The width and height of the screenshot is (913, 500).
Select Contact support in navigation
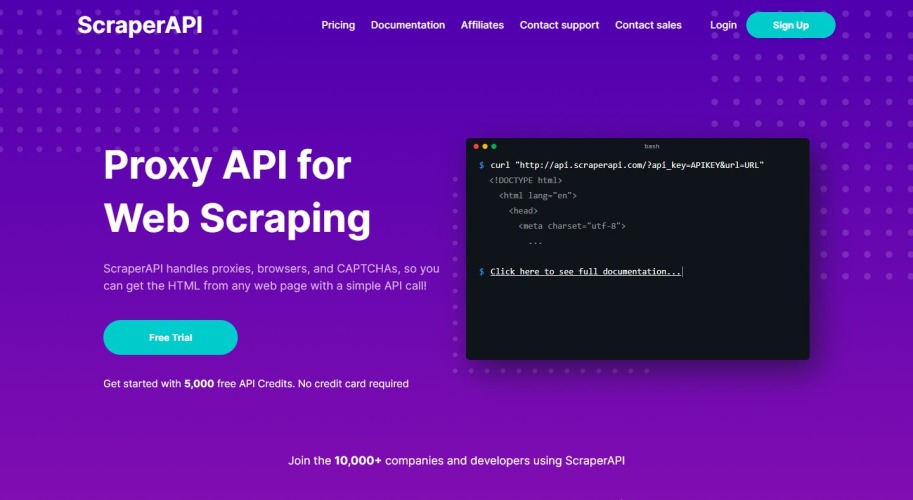click(x=559, y=25)
